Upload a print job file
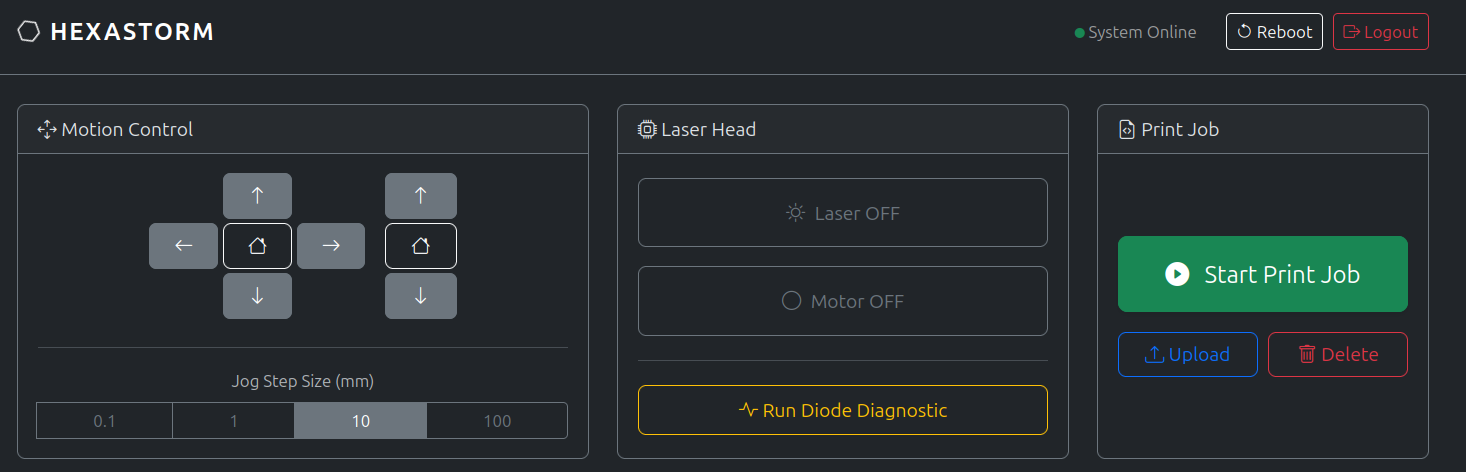 (x=1187, y=355)
